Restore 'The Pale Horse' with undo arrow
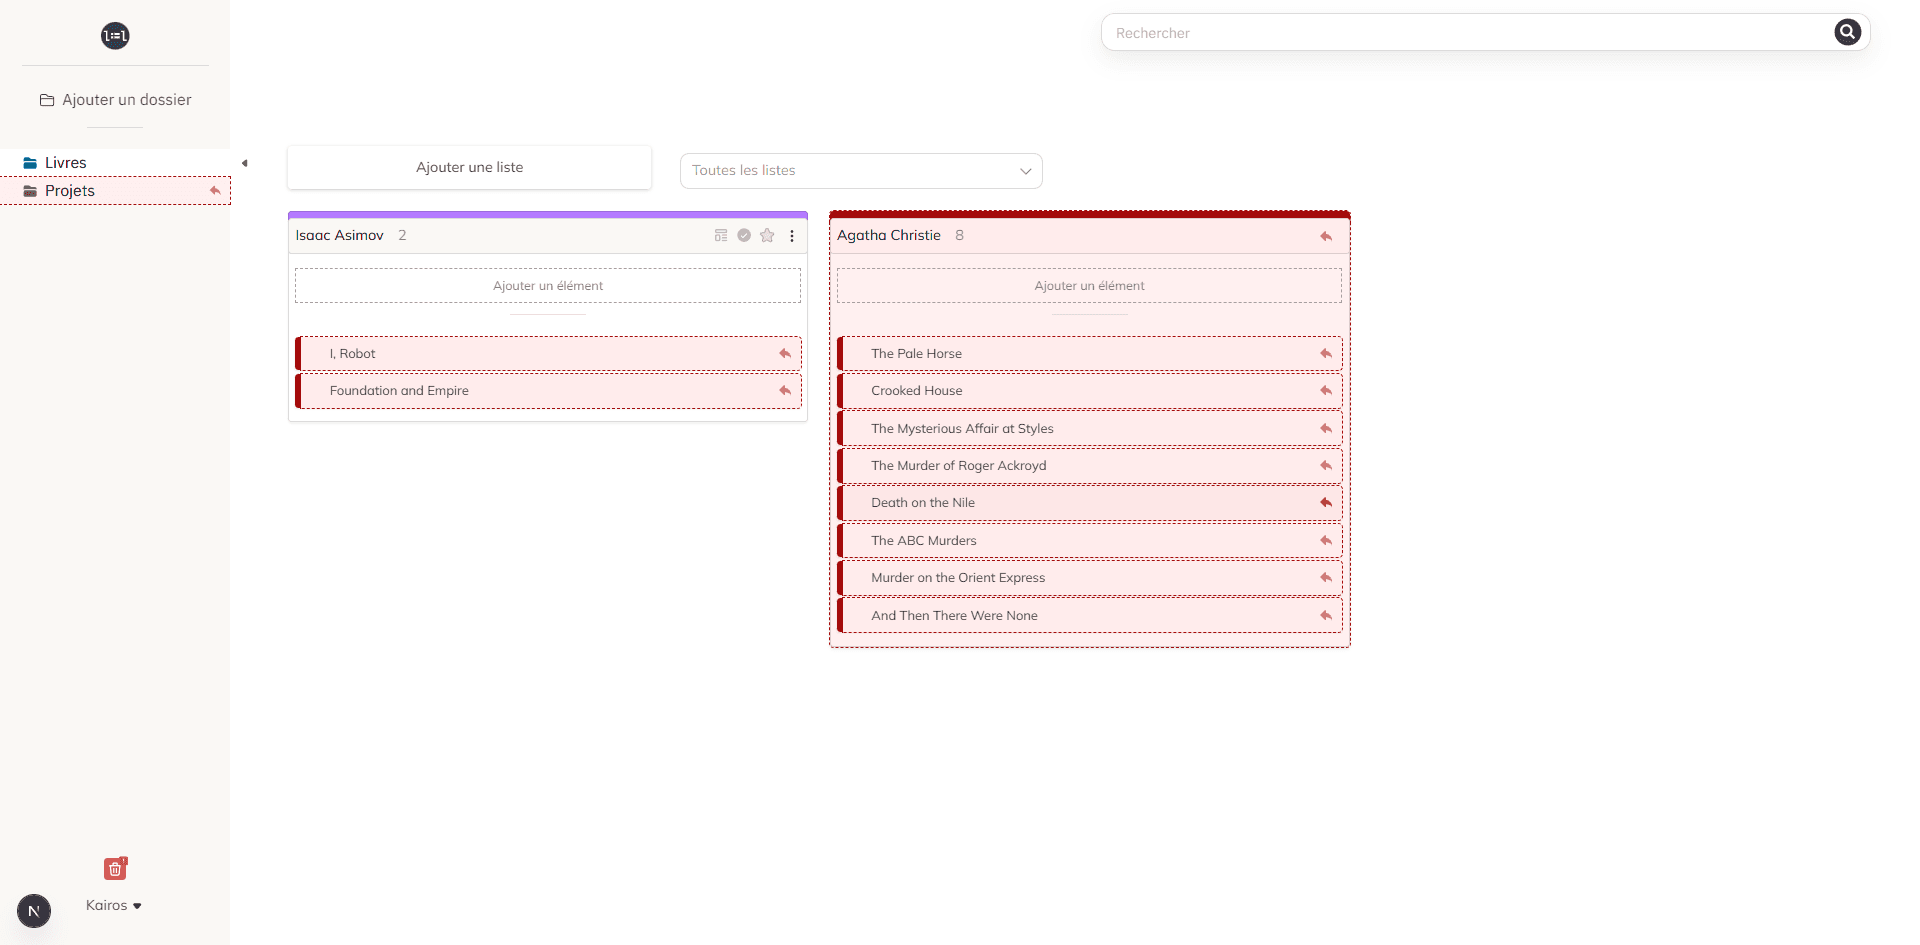This screenshot has width=1920, height=945. pos(1326,353)
